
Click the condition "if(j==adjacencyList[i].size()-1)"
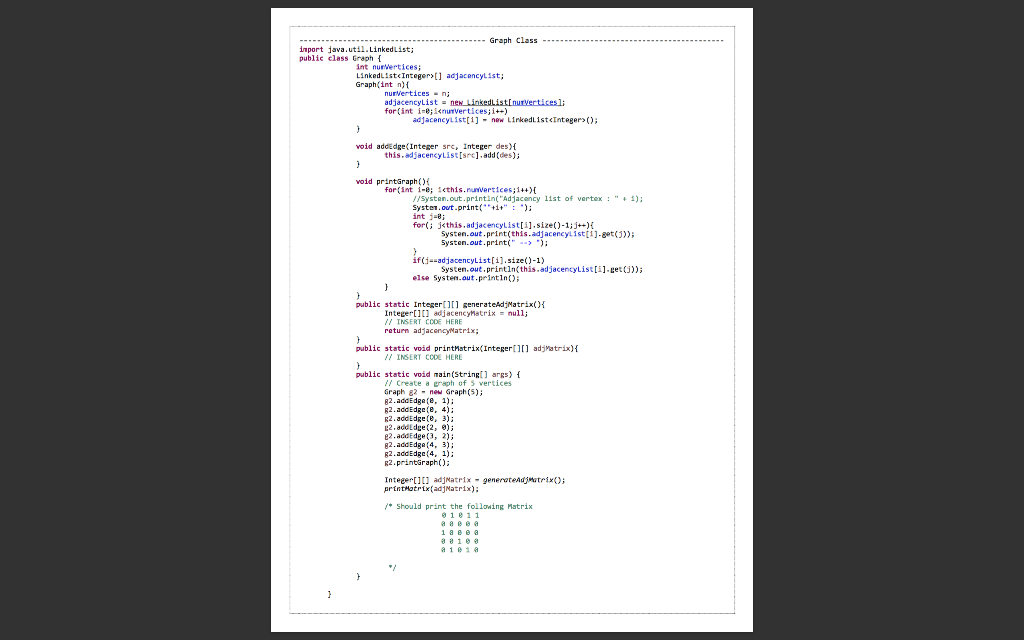pos(478,261)
